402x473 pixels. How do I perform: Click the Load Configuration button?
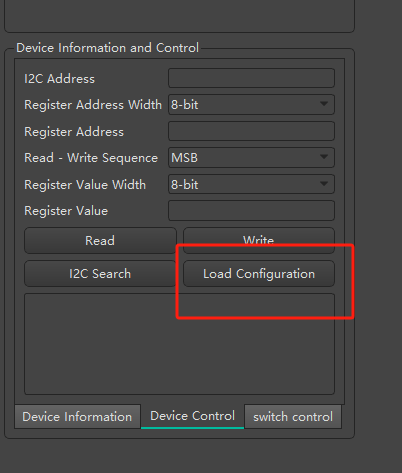[259, 274]
